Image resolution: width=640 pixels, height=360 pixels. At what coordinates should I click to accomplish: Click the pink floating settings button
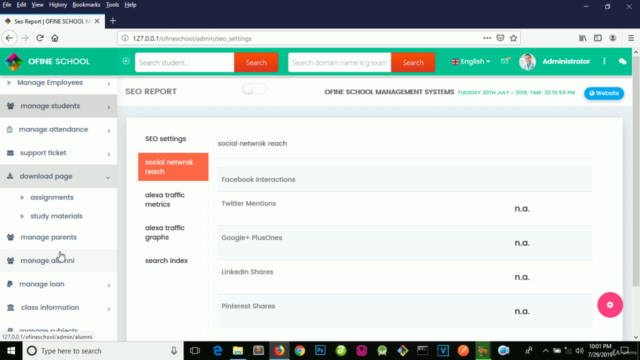610,305
